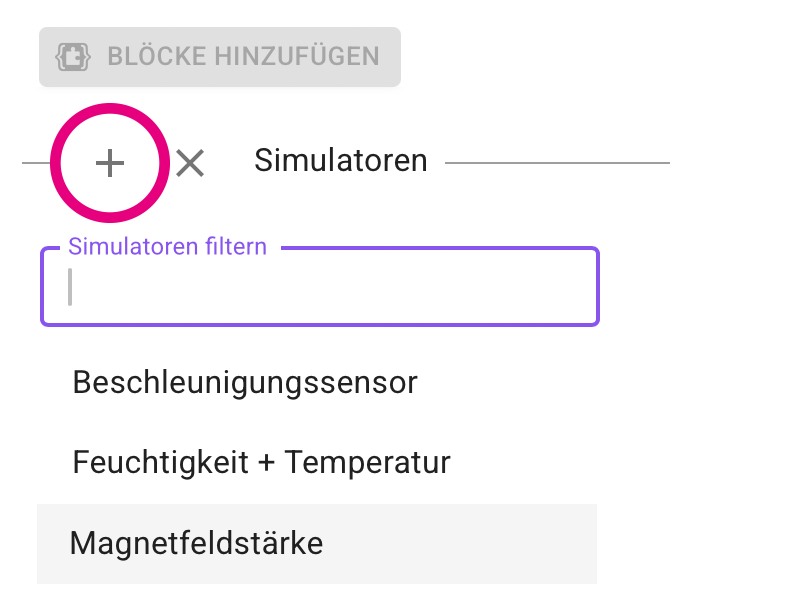Place cursor in the purple-outlined filter box

click(x=320, y=287)
